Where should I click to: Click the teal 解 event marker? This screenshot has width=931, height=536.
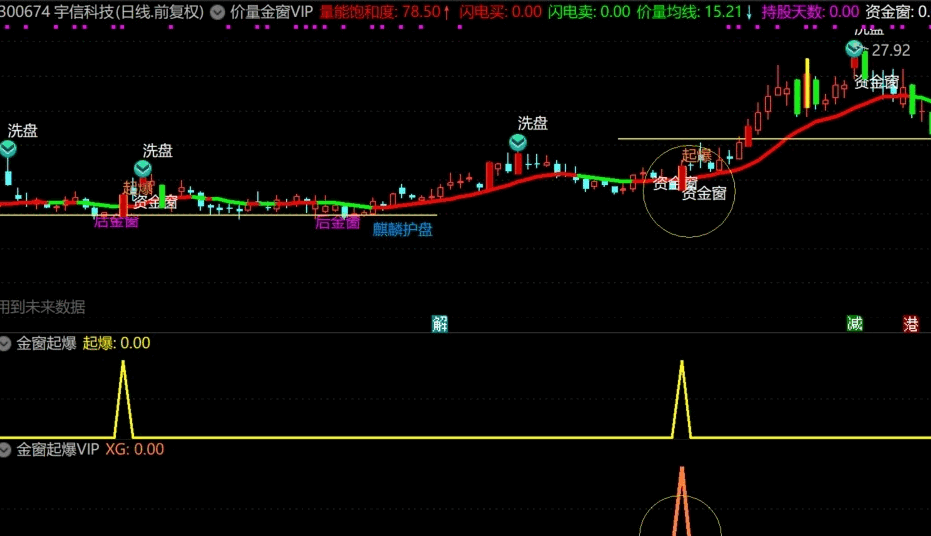[x=439, y=323]
